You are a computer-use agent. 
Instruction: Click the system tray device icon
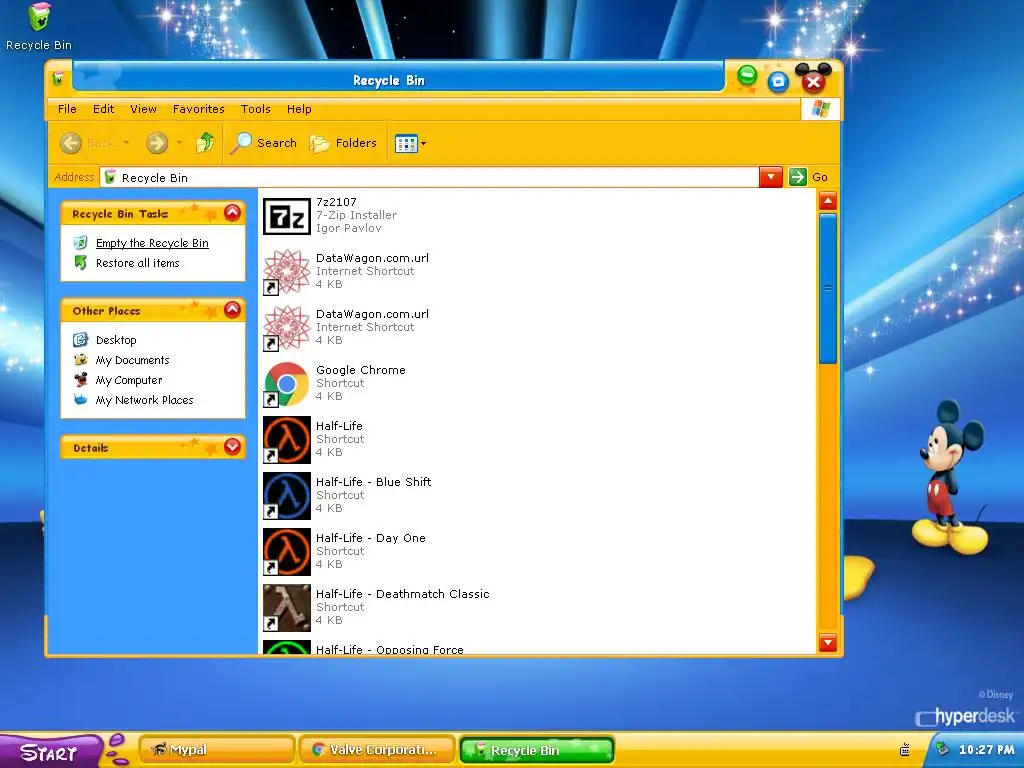pos(904,750)
